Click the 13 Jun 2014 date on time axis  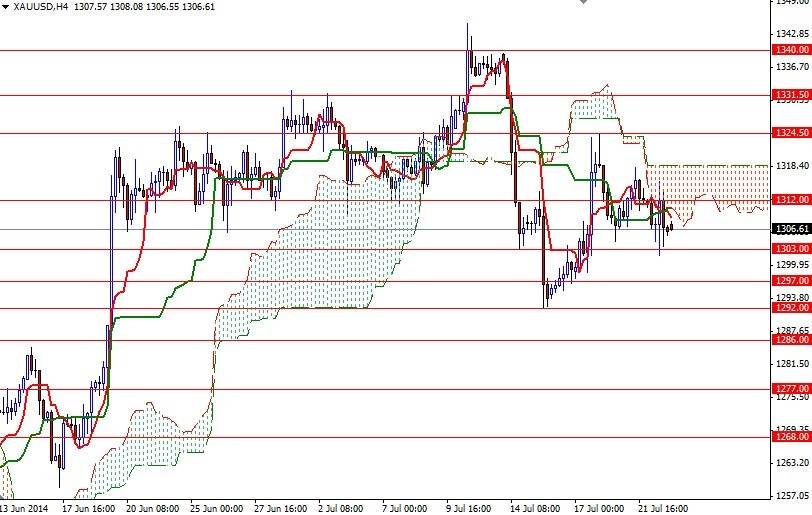tap(27, 508)
